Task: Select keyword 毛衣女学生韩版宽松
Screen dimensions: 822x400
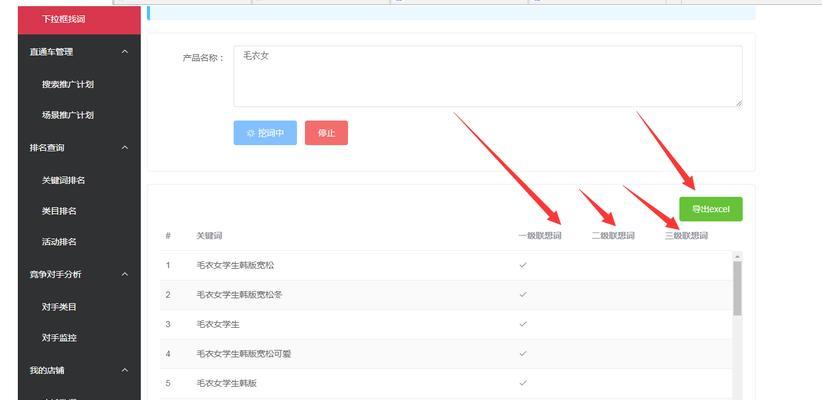Action: [235, 265]
